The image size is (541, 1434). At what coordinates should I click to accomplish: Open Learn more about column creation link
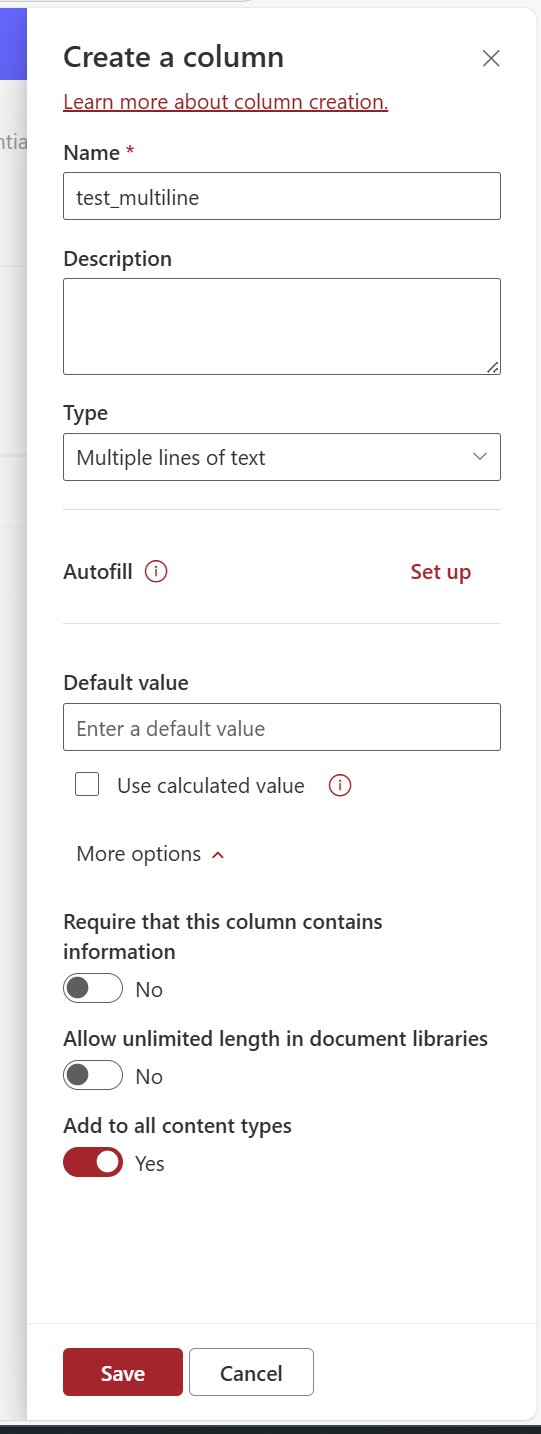tap(226, 102)
